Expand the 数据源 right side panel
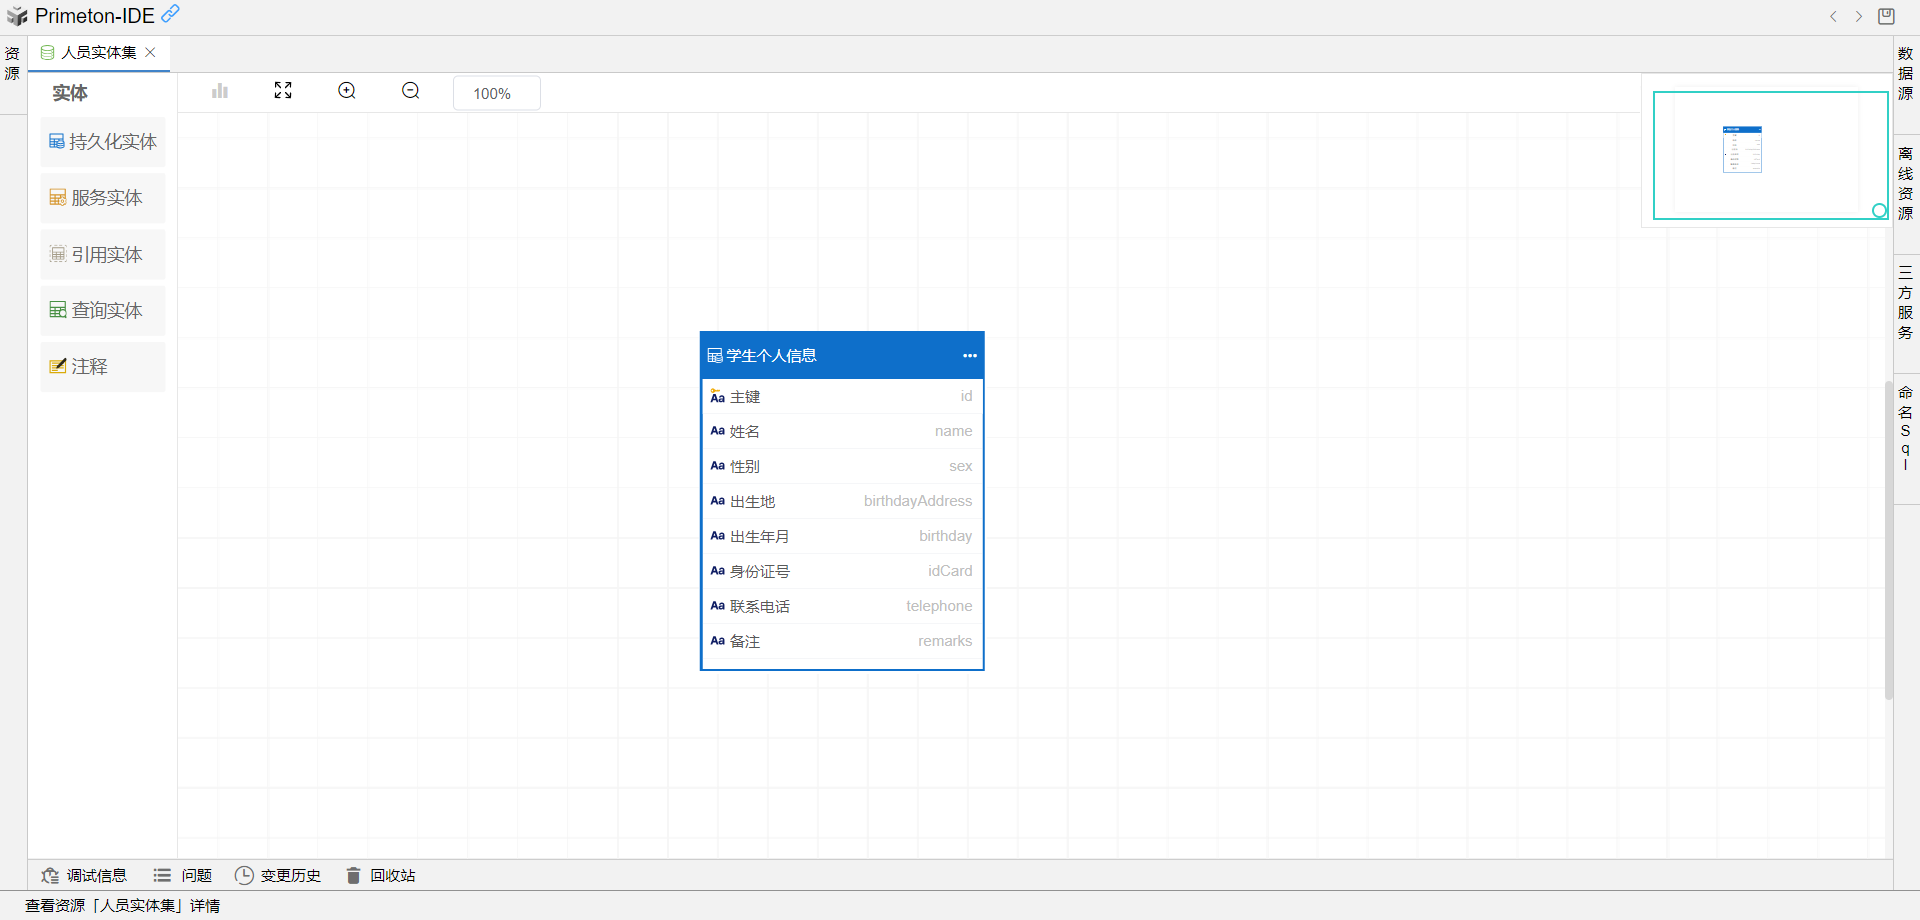This screenshot has width=1920, height=920. tap(1906, 73)
